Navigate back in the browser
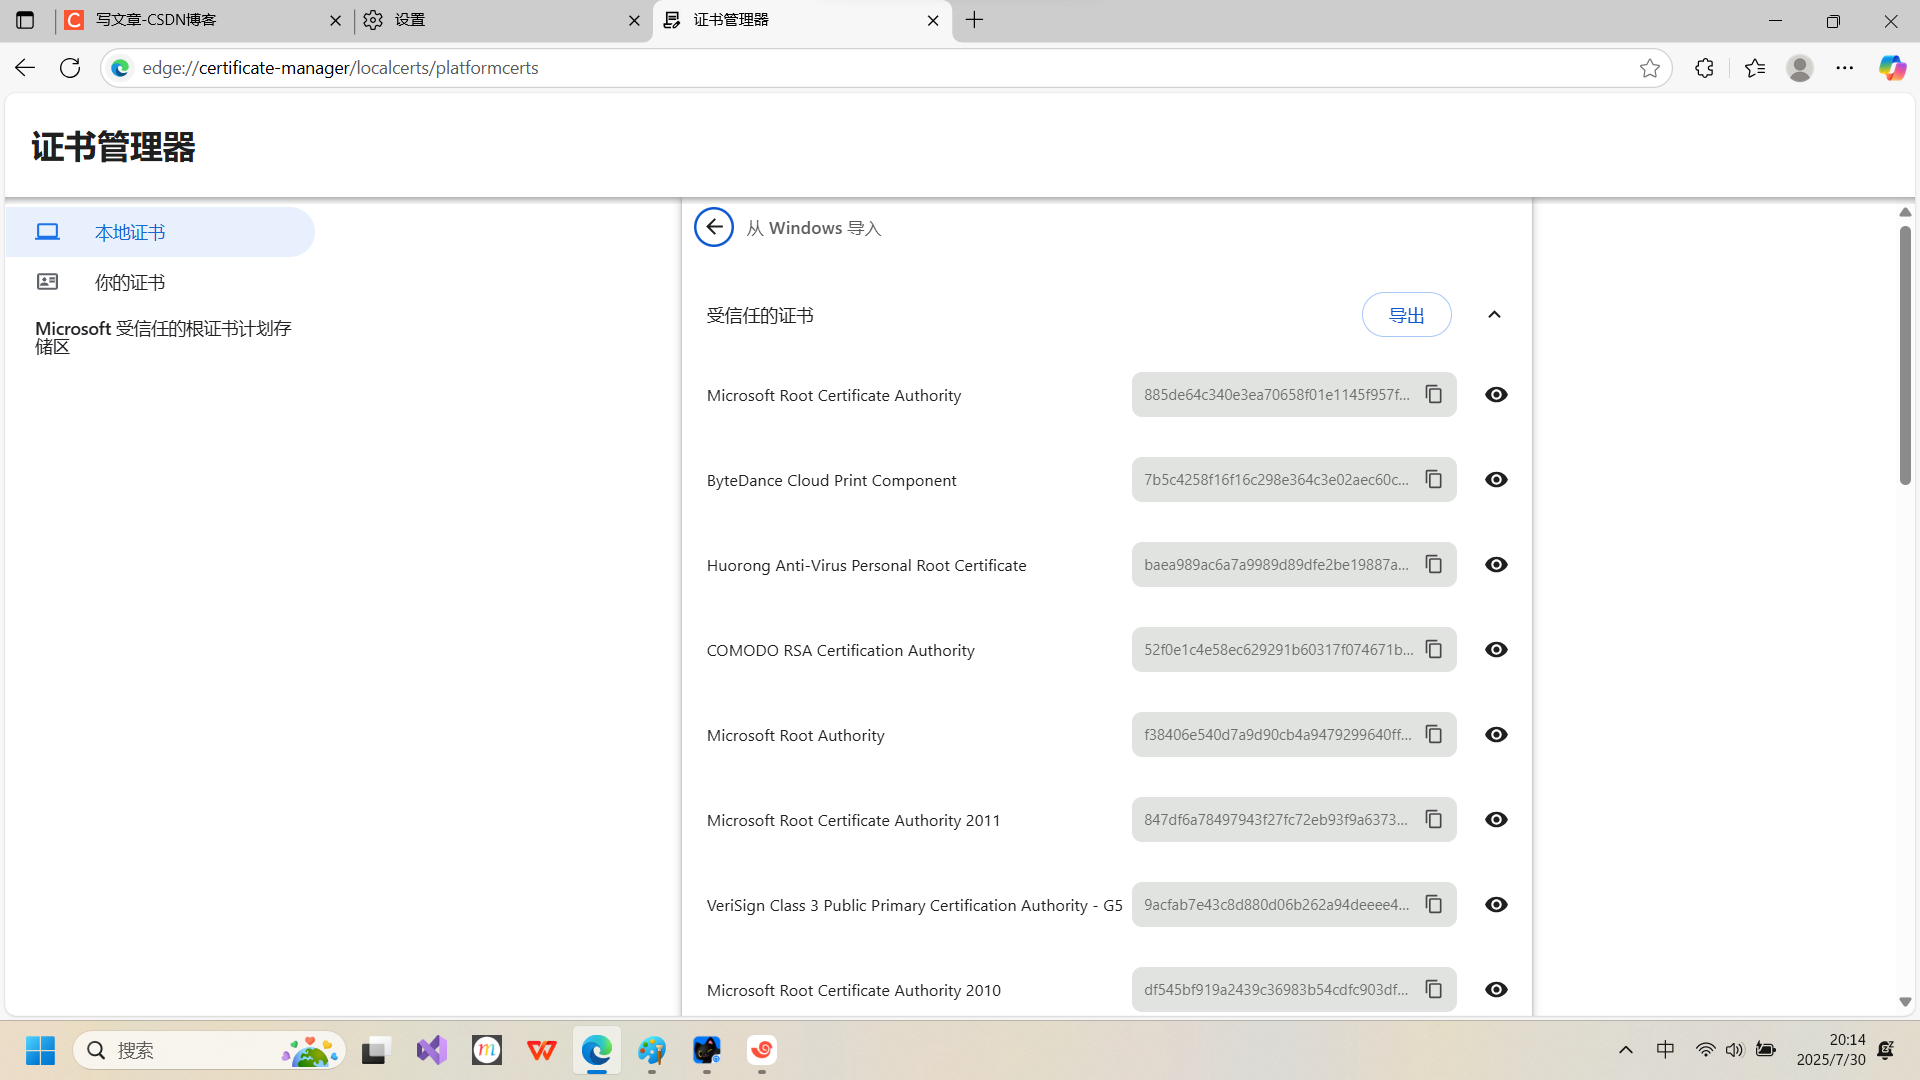The height and width of the screenshot is (1080, 1920). [25, 68]
